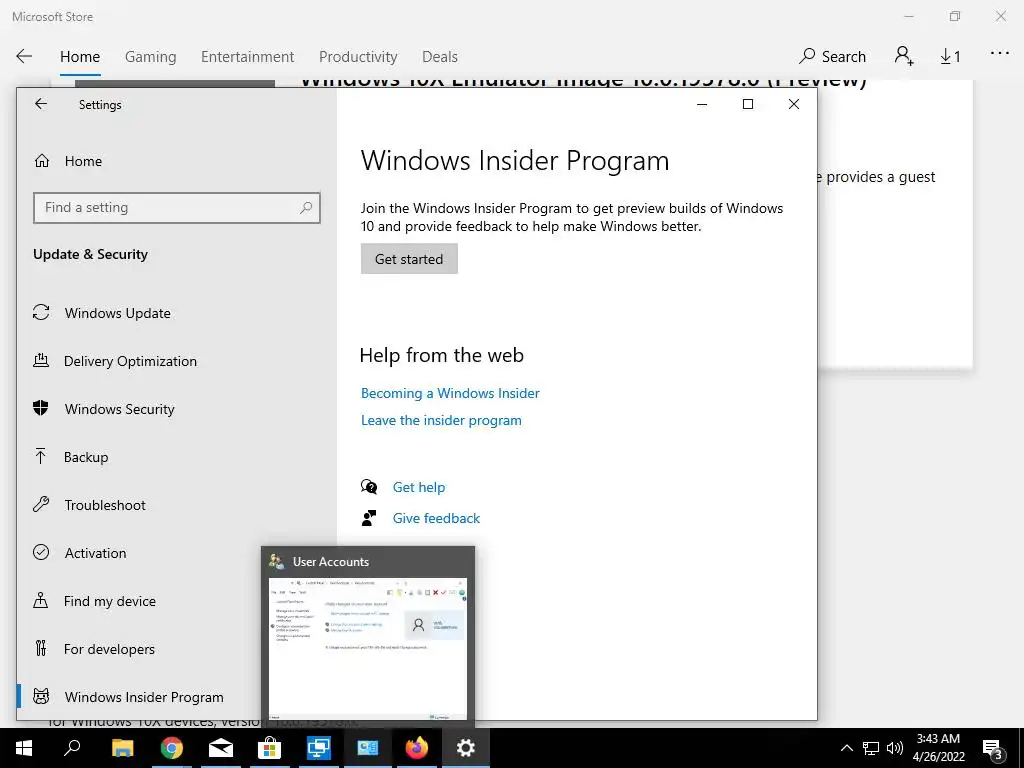Select Activation in the sidebar
Image resolution: width=1024 pixels, height=768 pixels.
pyautogui.click(x=95, y=553)
